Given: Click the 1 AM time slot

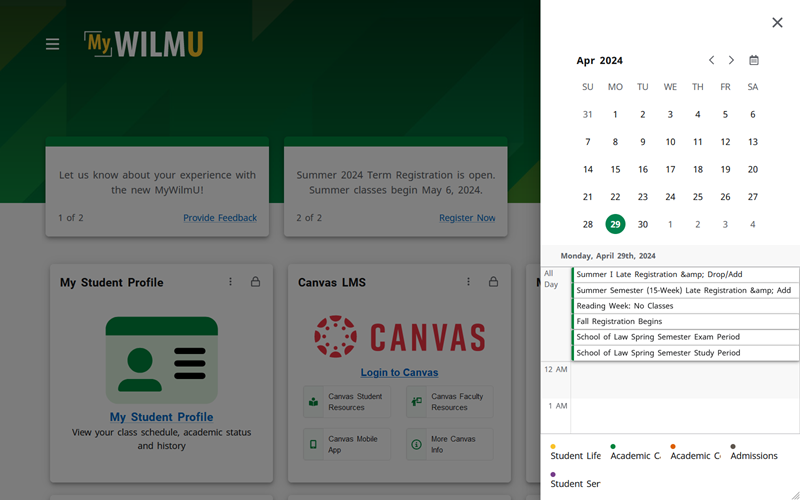Looking at the screenshot, I should click(685, 416).
